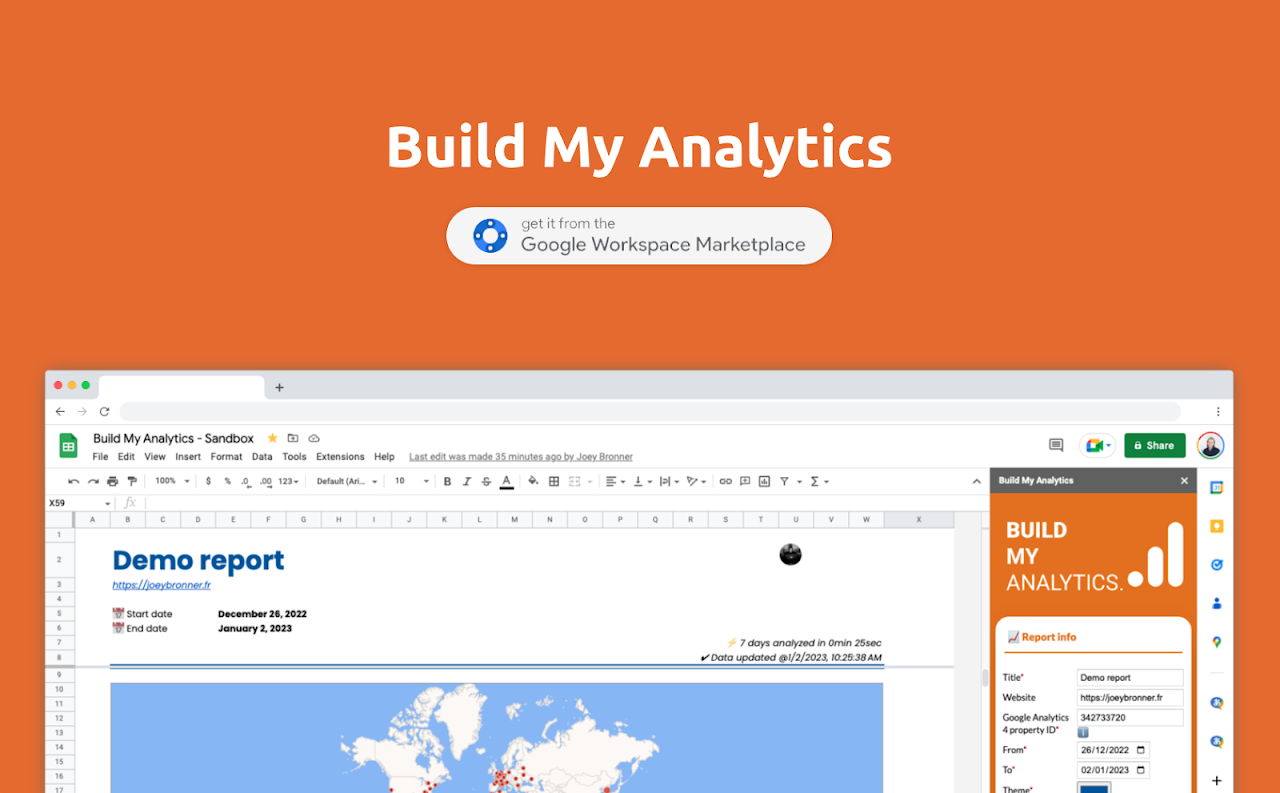Image resolution: width=1280 pixels, height=793 pixels.
Task: Open the To date calendar picker
Action: click(1142, 770)
